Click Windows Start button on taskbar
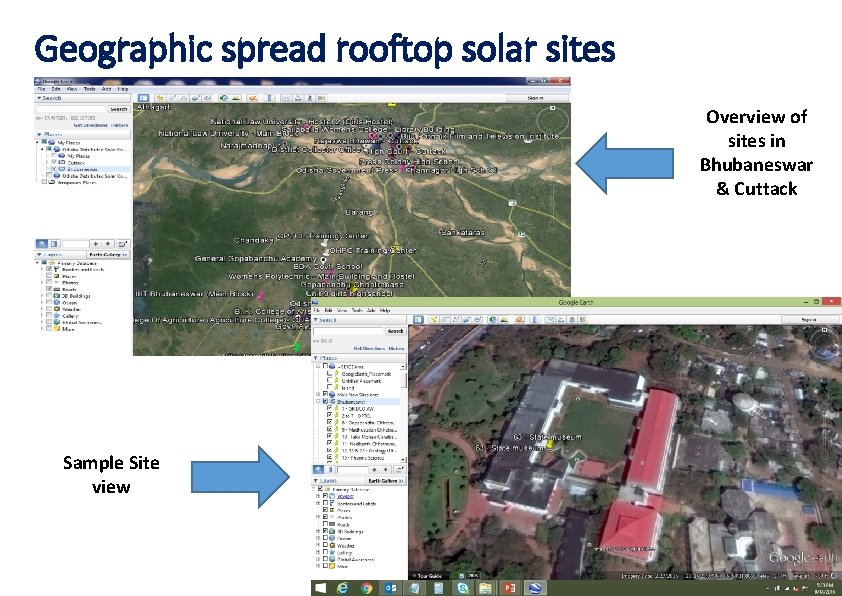842x596 pixels. [x=320, y=588]
